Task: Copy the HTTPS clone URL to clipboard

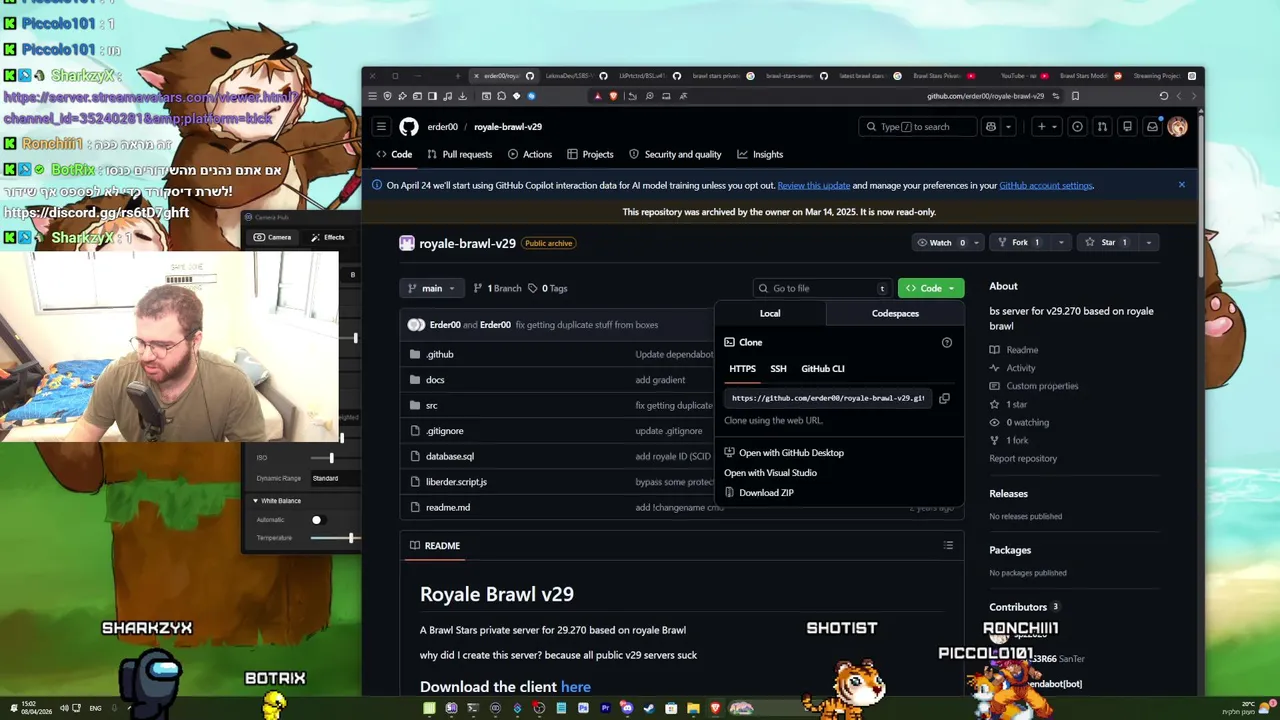Action: coord(944,398)
